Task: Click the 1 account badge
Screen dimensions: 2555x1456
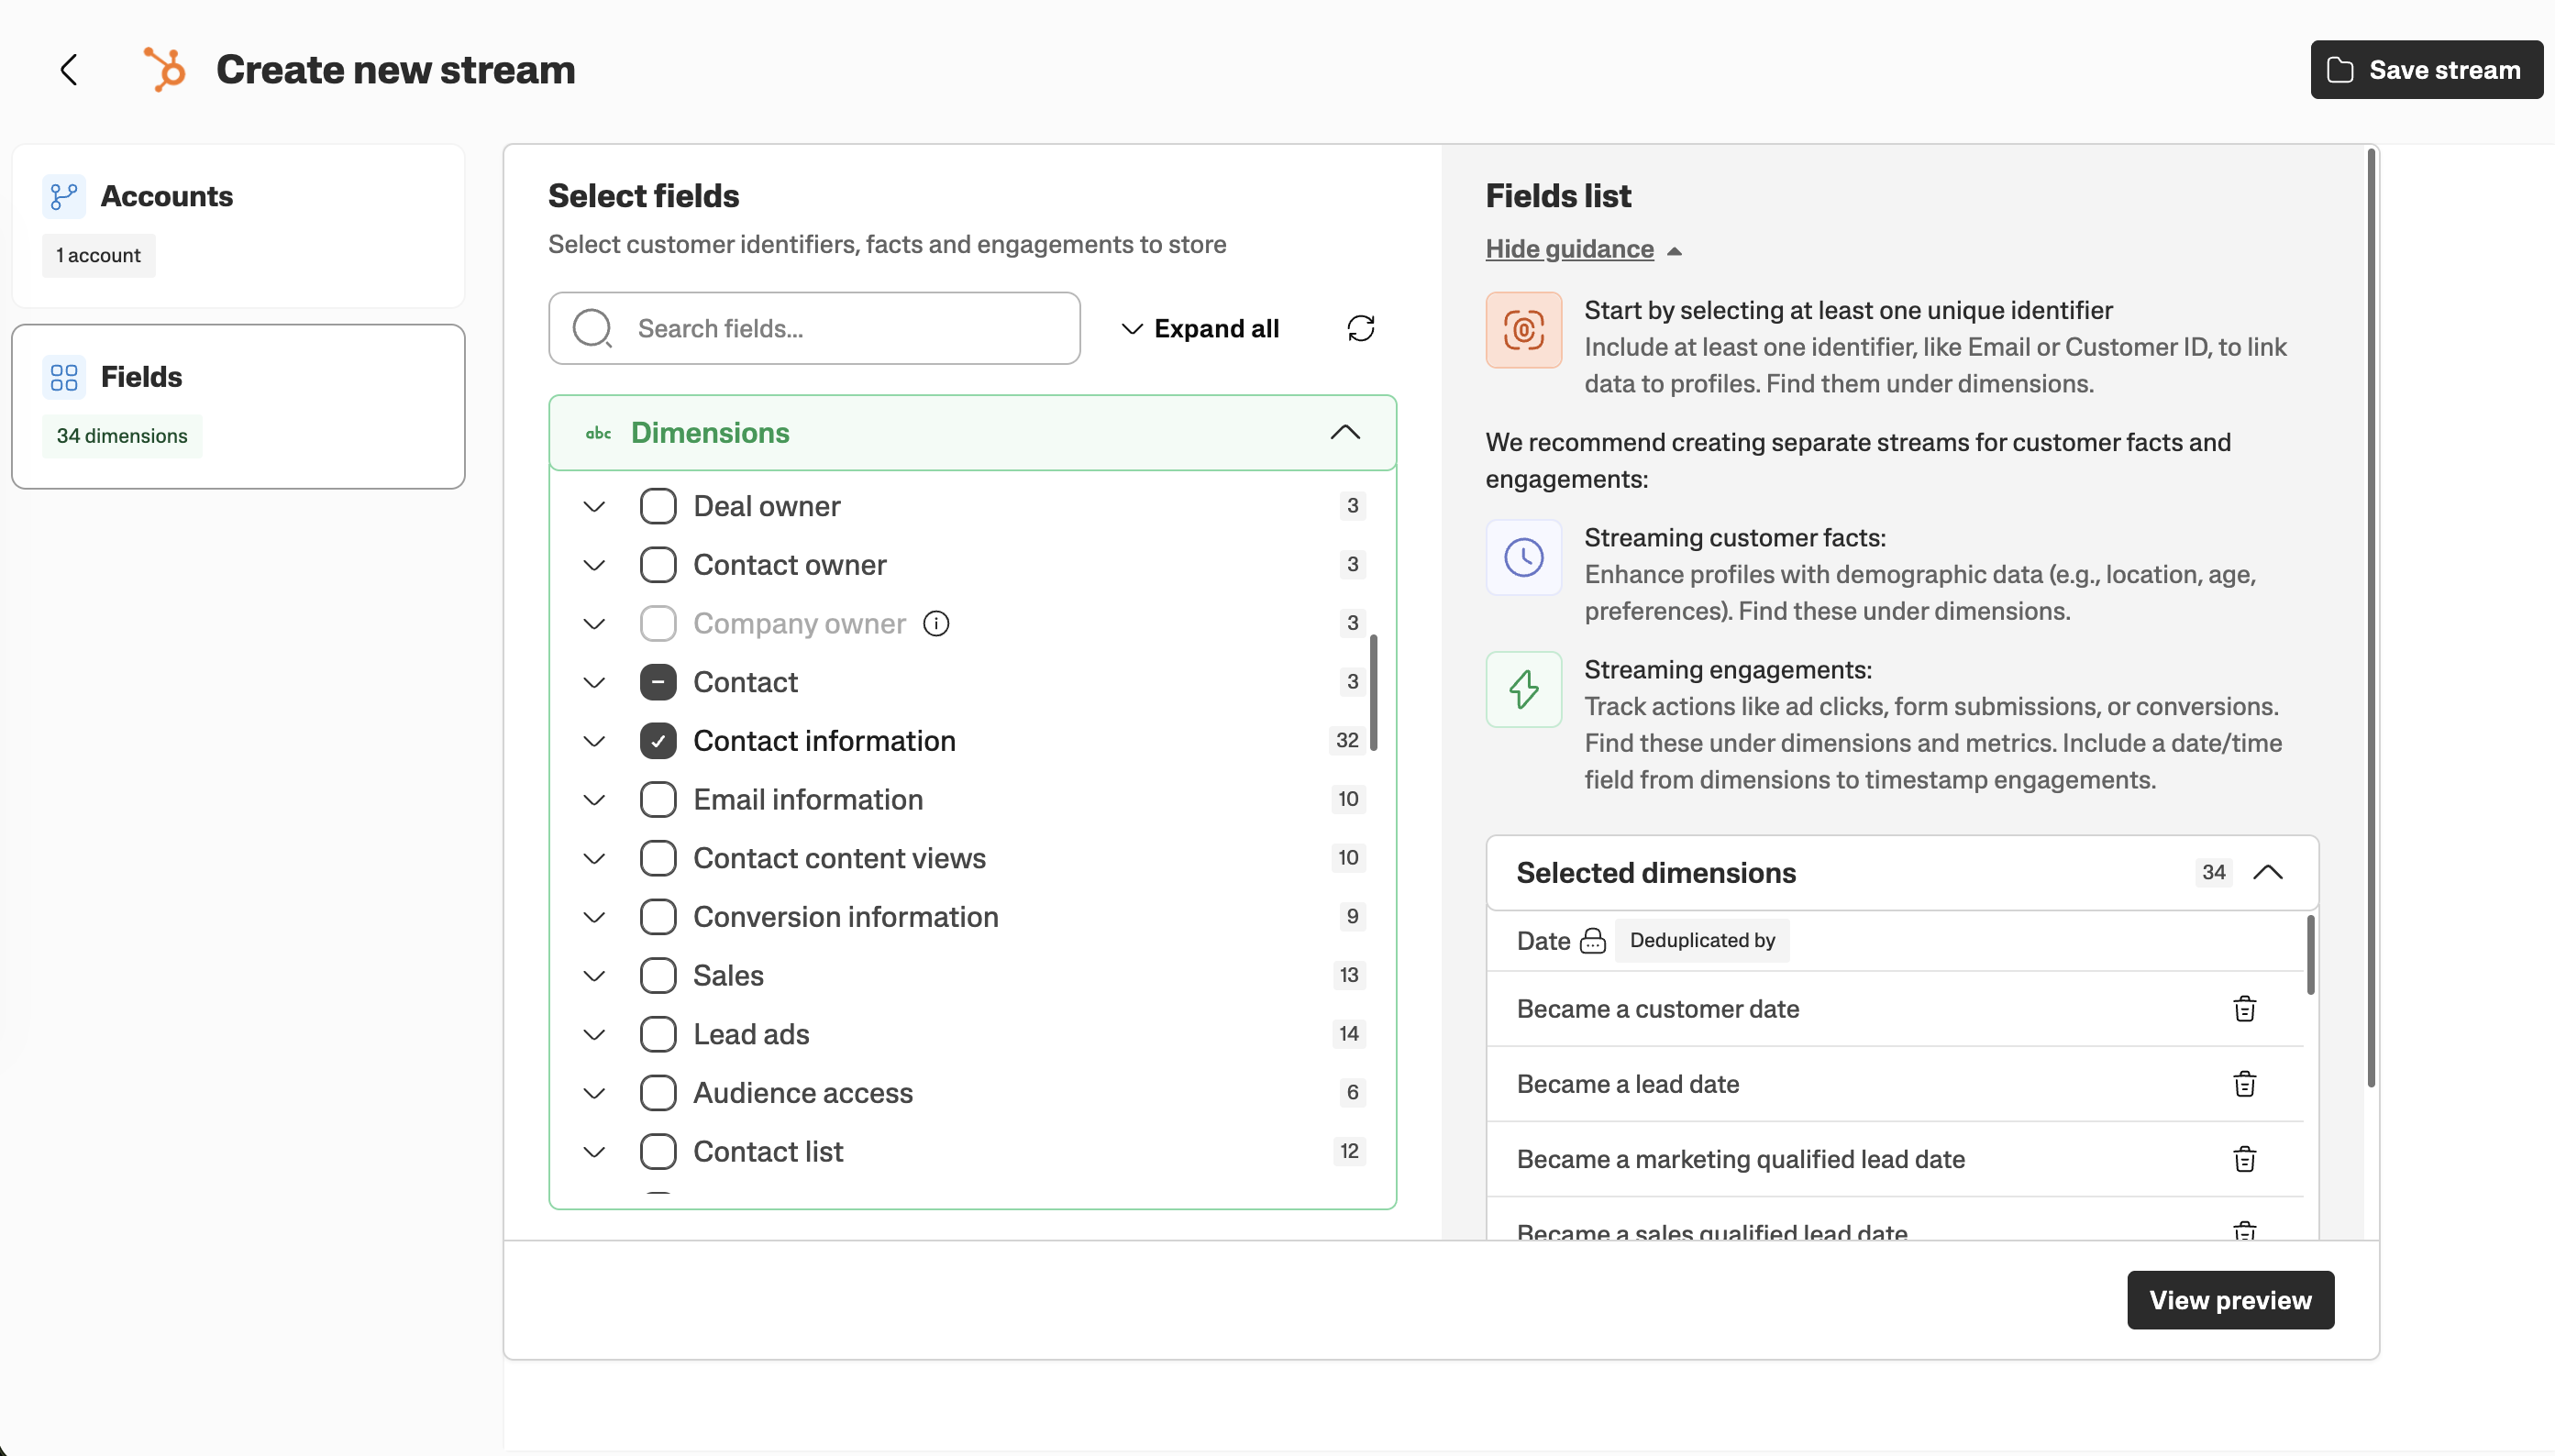Action: pos(98,255)
